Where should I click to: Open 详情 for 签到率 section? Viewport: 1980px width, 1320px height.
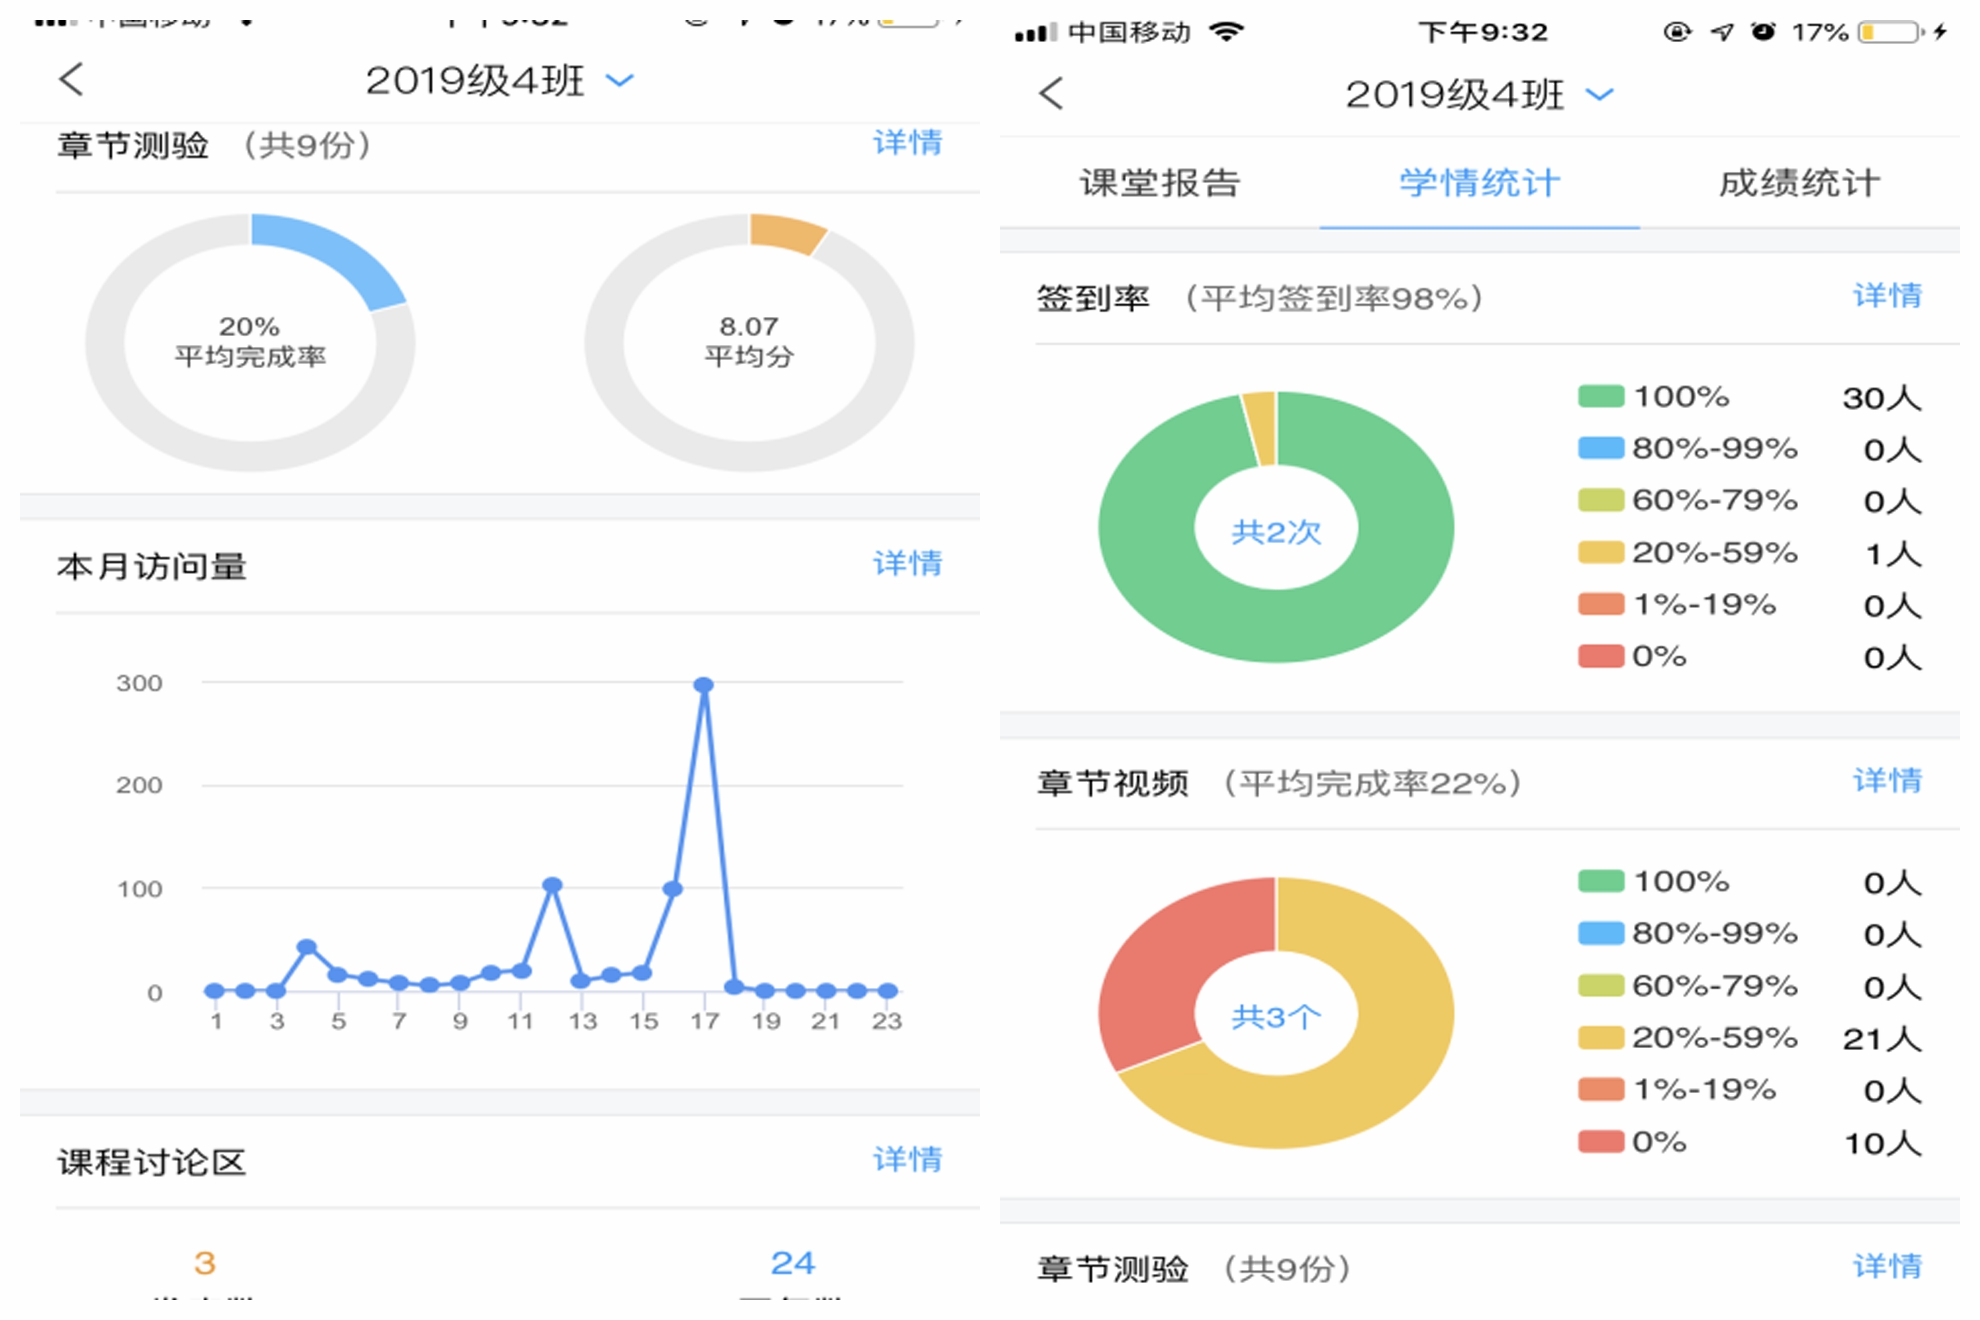1886,296
